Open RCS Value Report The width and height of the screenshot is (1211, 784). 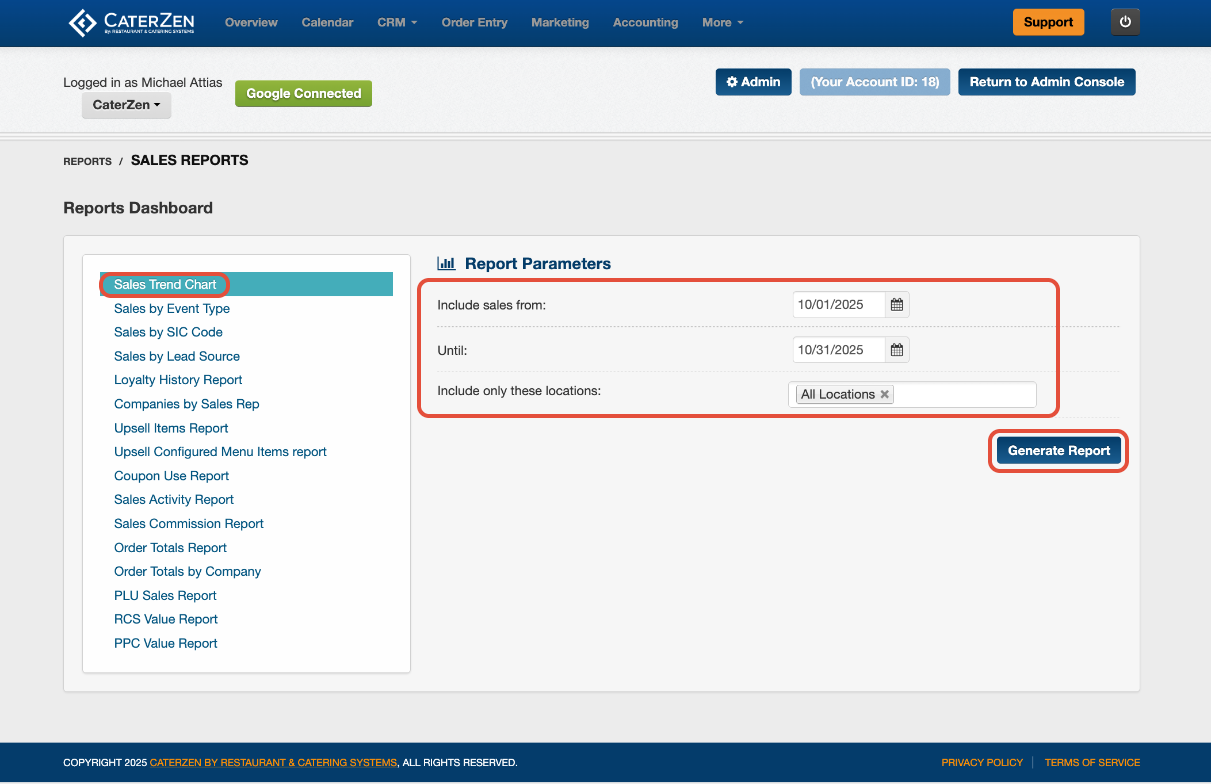pos(166,619)
